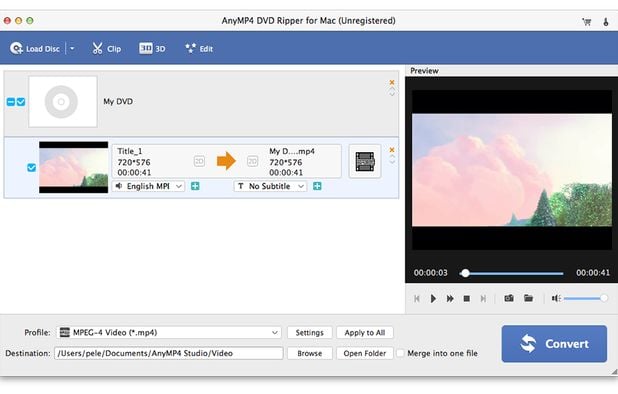The image size is (618, 394).
Task: Open the Load Disc dropdown arrow
Action: pos(72,48)
